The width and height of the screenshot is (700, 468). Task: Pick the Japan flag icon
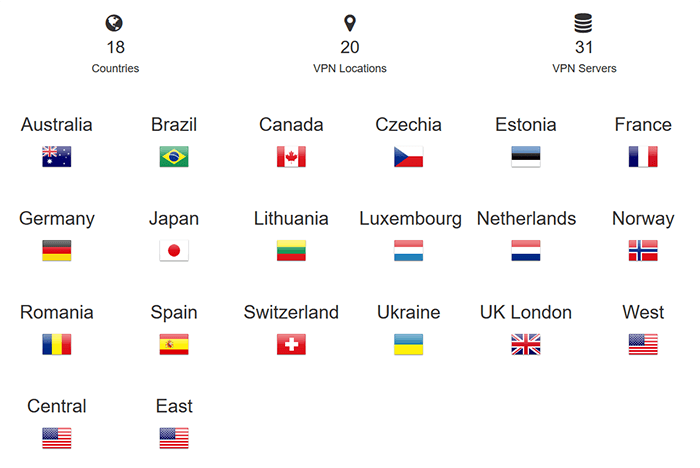click(x=174, y=251)
